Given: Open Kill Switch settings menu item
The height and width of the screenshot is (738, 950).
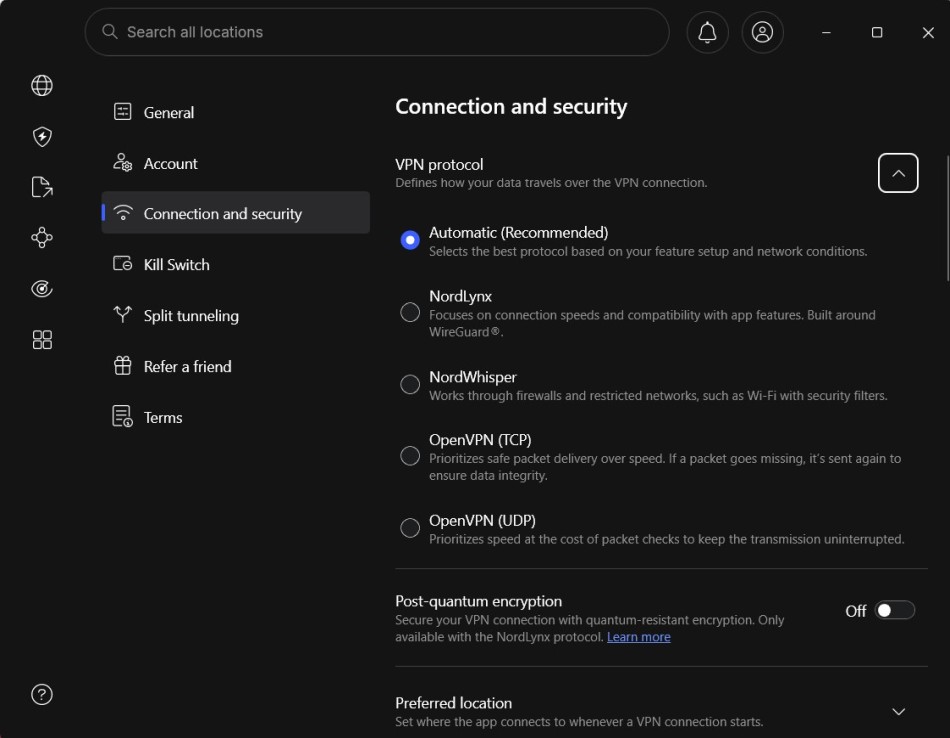Looking at the screenshot, I should 236,264.
